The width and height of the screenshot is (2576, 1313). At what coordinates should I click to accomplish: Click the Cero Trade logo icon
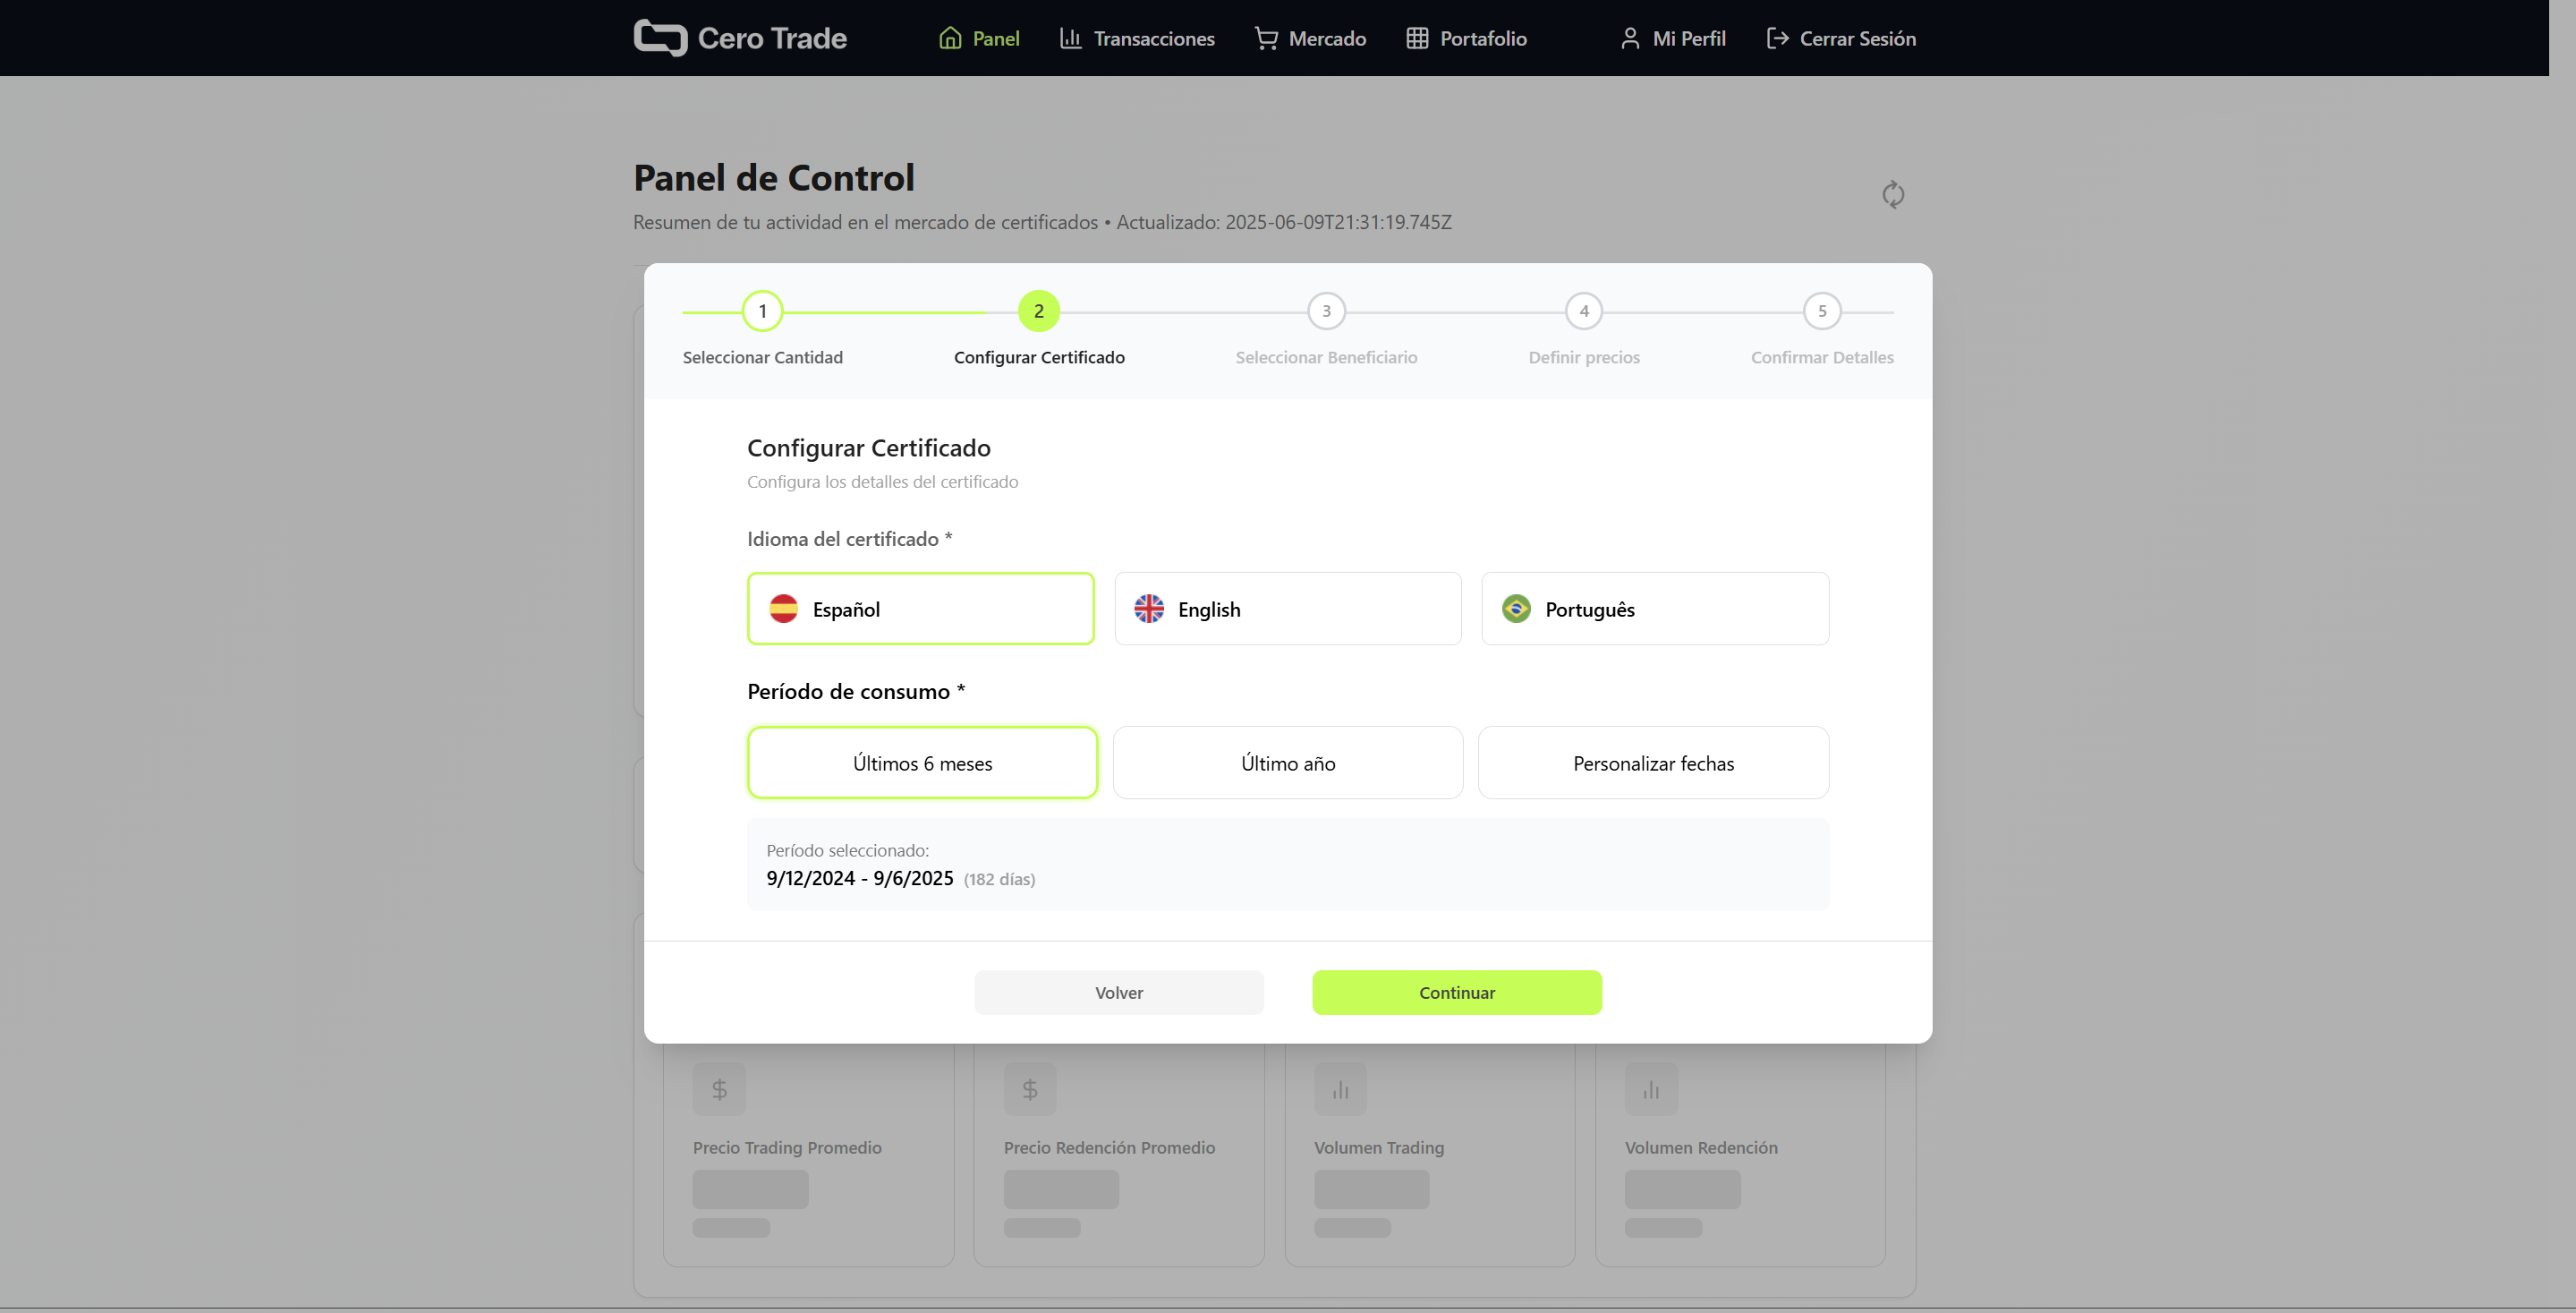tap(660, 38)
